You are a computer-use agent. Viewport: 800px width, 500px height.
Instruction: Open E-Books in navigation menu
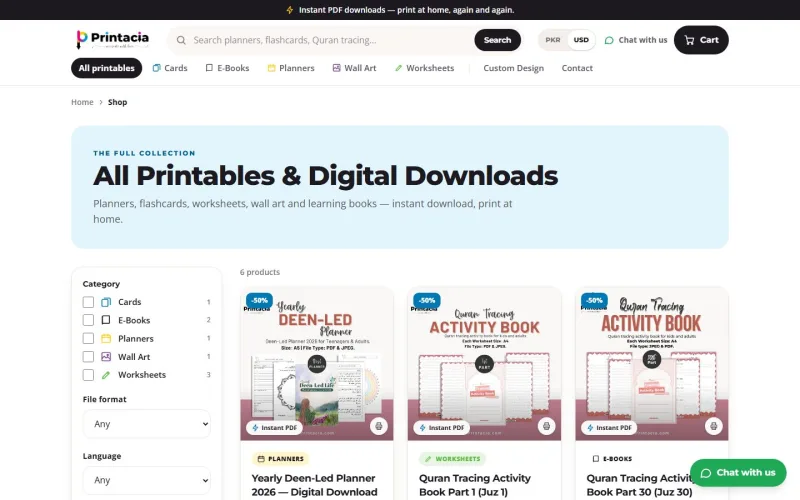[x=228, y=68]
